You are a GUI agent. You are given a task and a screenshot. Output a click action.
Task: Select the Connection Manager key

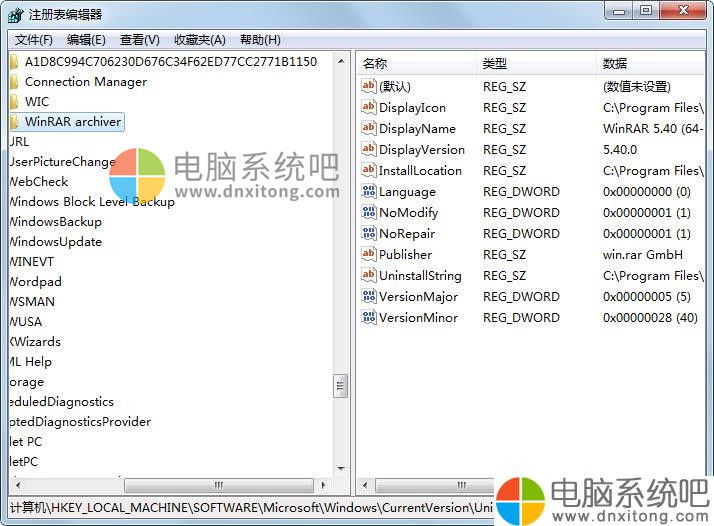point(86,82)
